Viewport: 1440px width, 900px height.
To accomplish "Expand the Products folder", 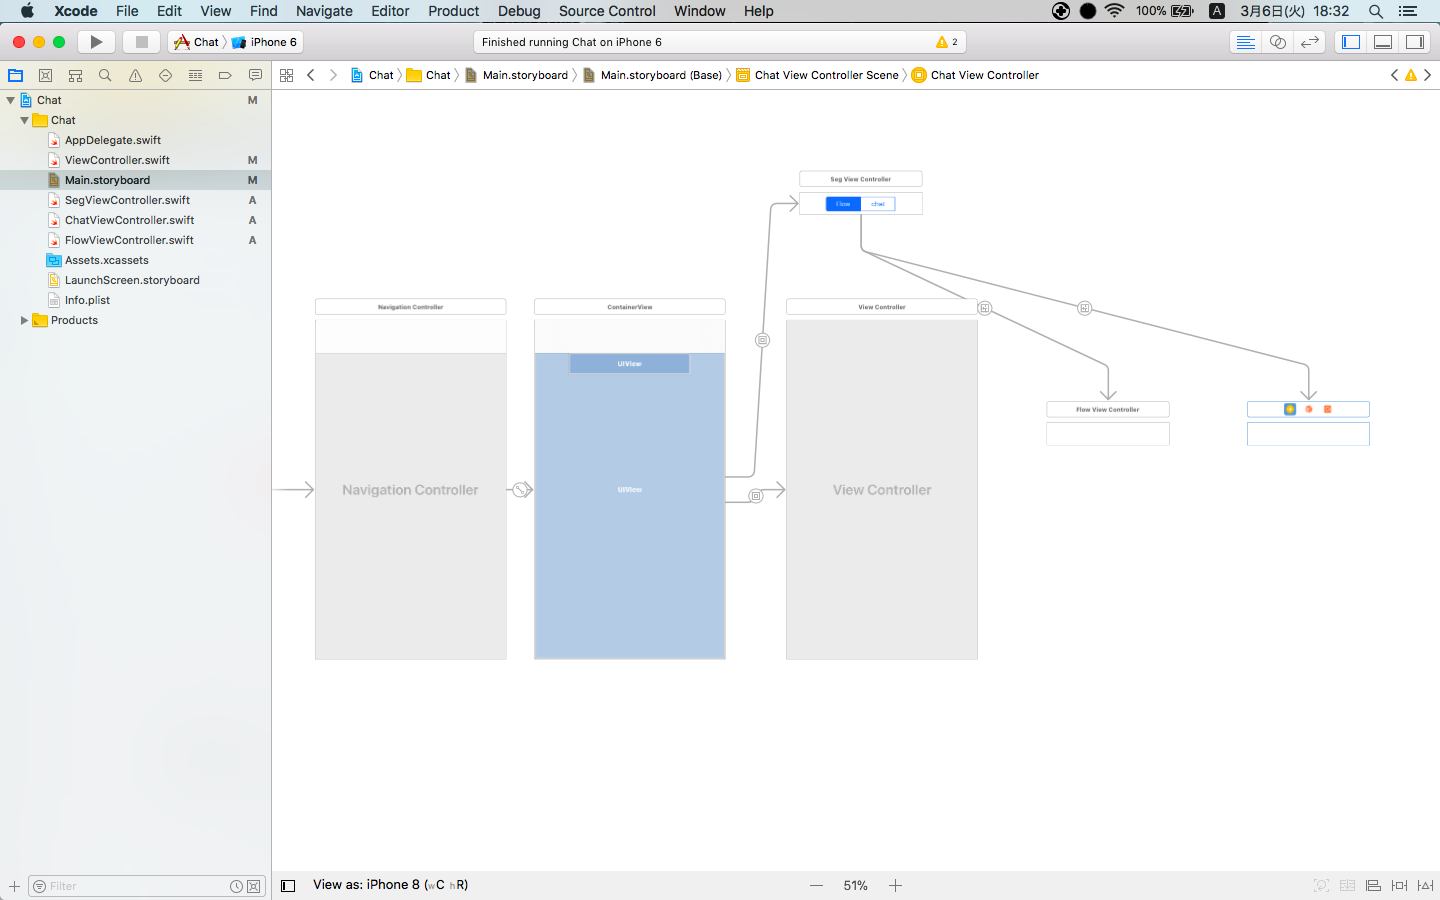I will tap(25, 320).
